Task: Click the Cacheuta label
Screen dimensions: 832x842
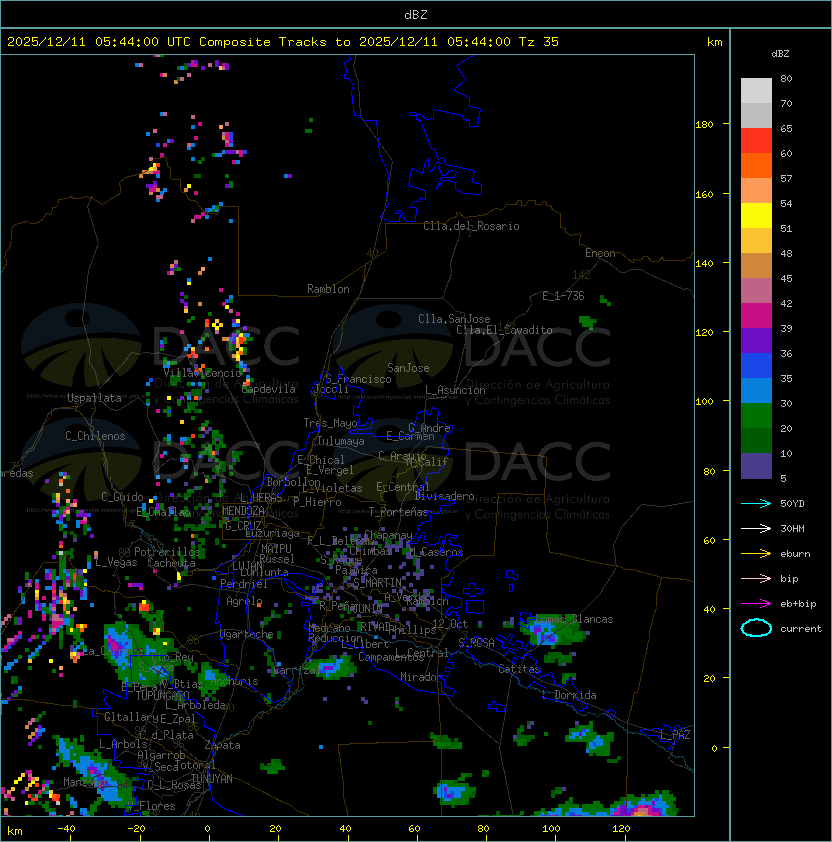Action: coord(171,563)
